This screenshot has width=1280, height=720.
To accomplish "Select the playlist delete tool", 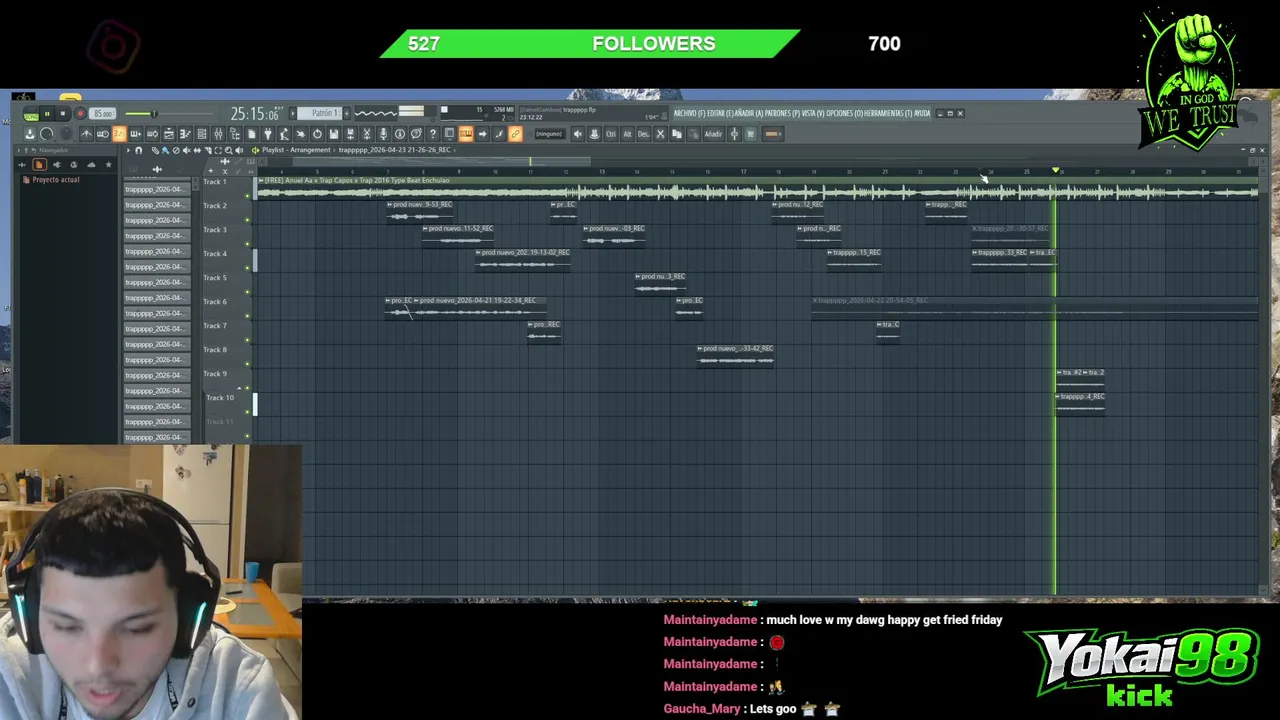I will point(176,150).
